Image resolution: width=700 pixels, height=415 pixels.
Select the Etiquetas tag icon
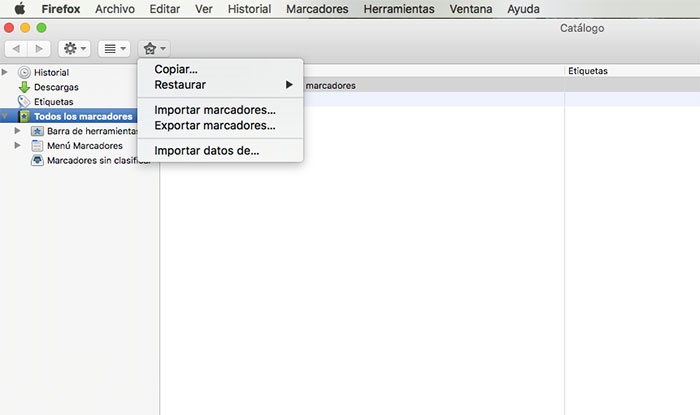(x=25, y=102)
